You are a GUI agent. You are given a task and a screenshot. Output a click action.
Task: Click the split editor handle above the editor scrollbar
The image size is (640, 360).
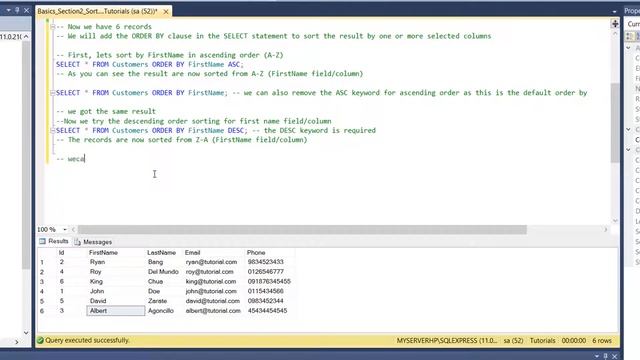coord(615,24)
